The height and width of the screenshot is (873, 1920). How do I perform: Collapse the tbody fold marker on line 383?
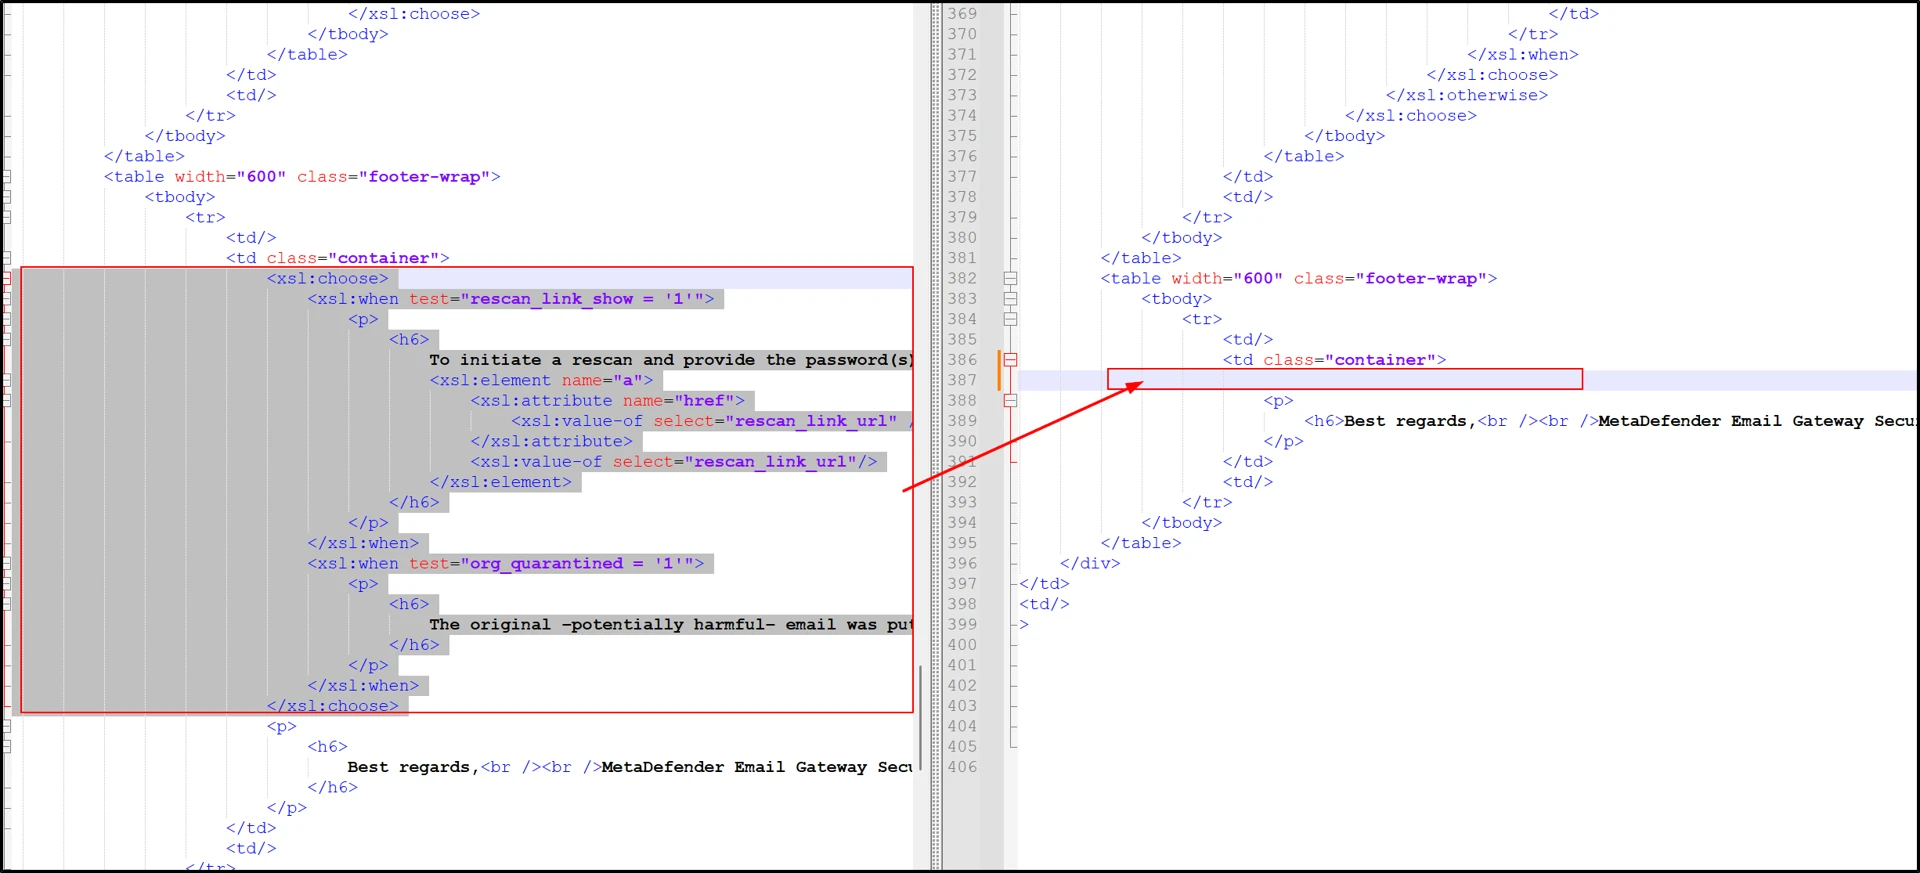point(1010,299)
